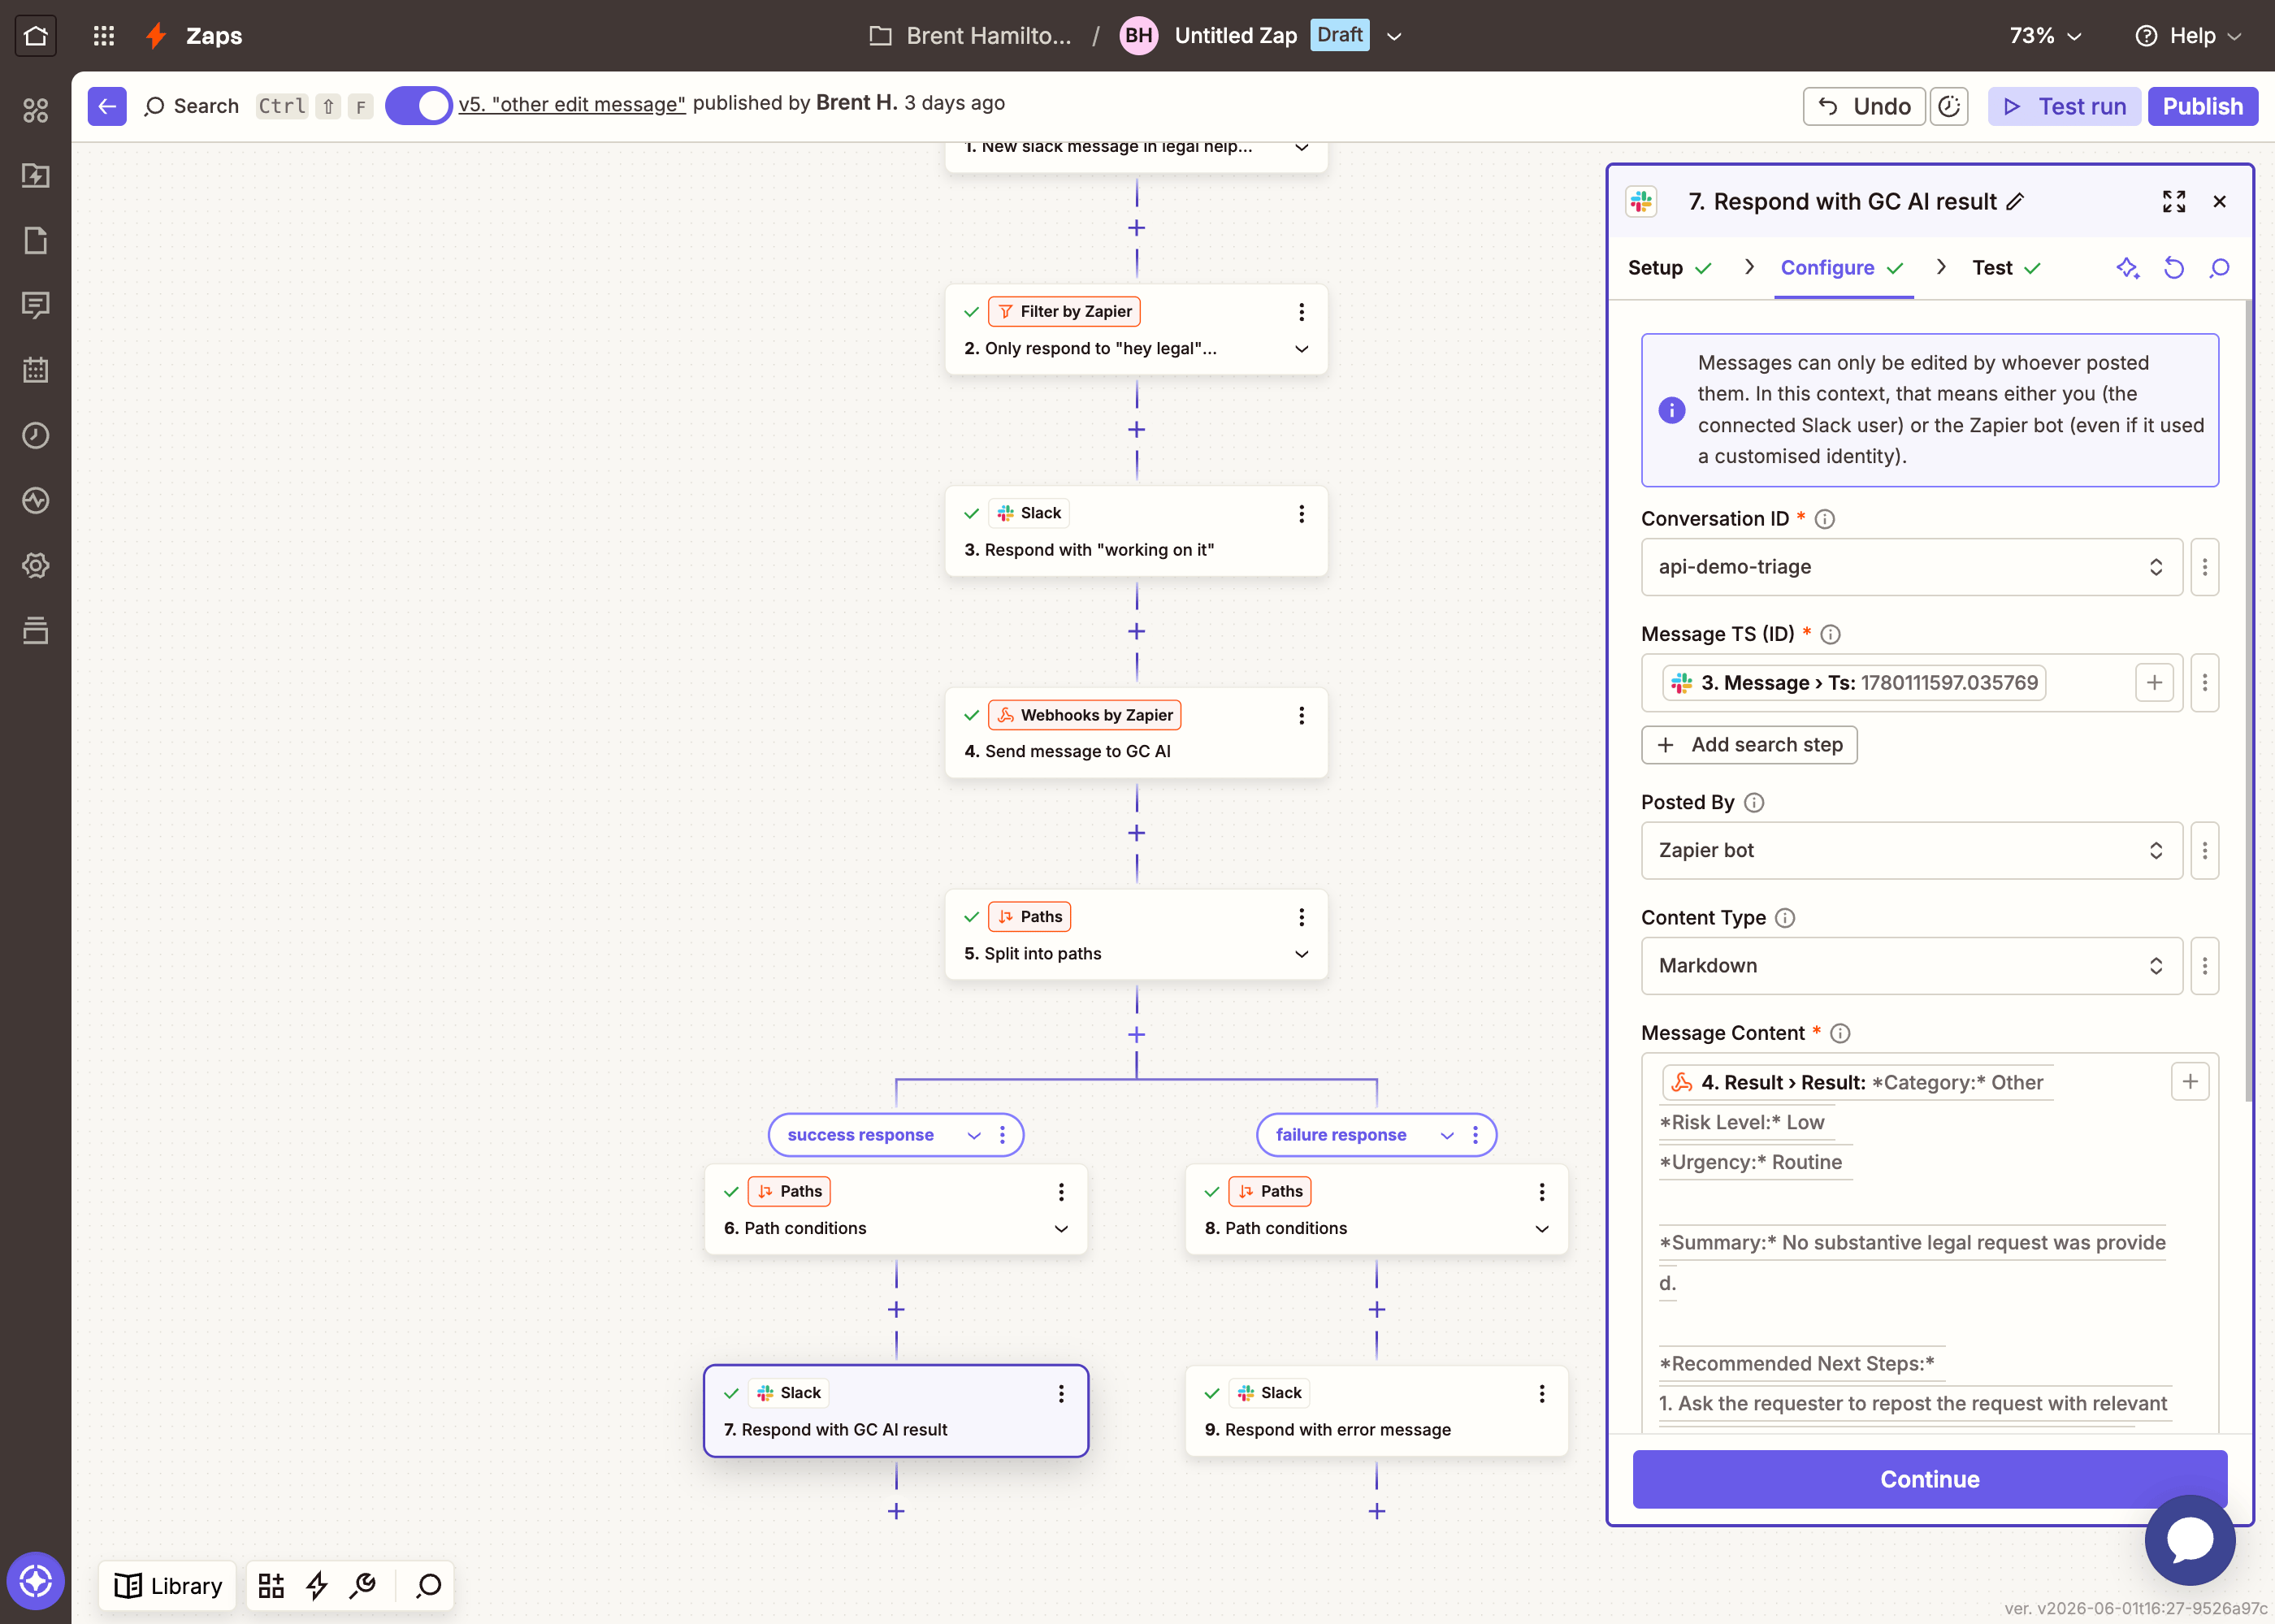Open the settings gear sidebar icon
Viewport: 2275px width, 1624px height.
36,565
